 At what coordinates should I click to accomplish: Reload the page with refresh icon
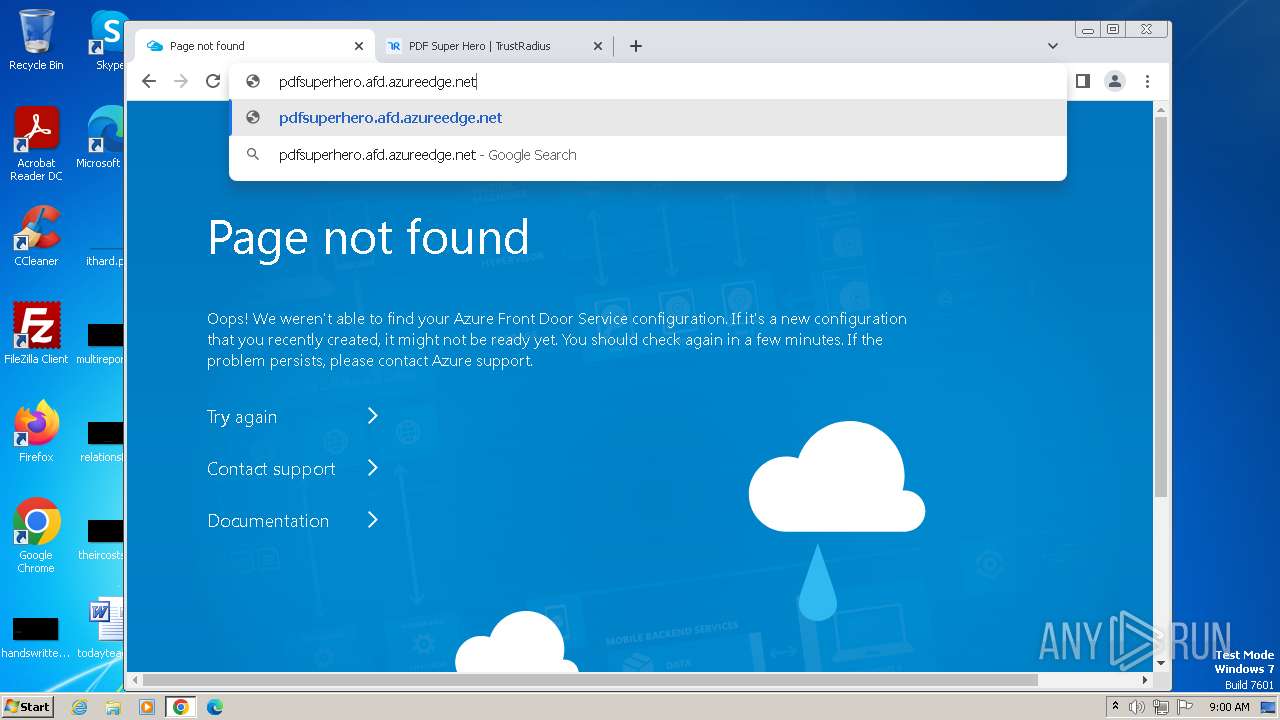coord(213,81)
